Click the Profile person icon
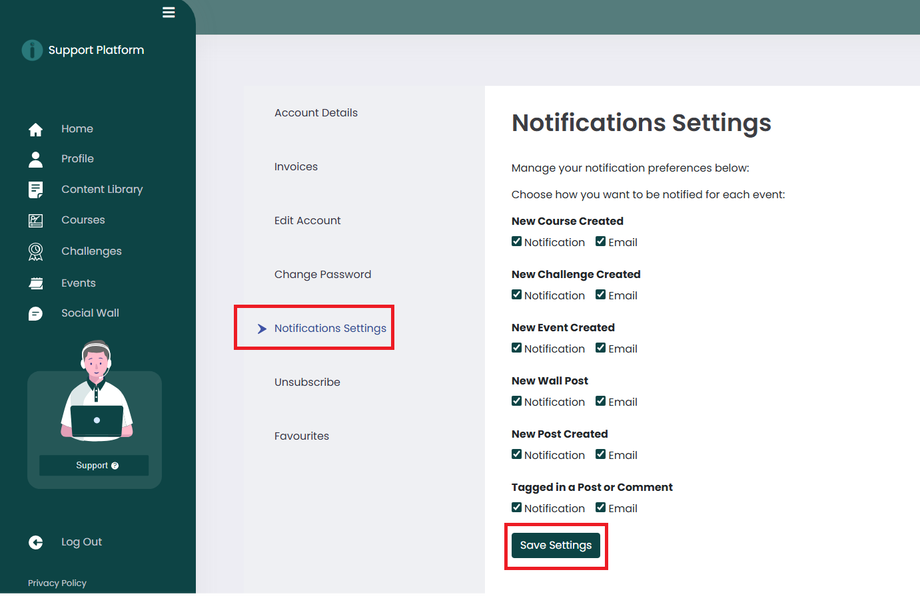This screenshot has width=920, height=600. (x=36, y=160)
